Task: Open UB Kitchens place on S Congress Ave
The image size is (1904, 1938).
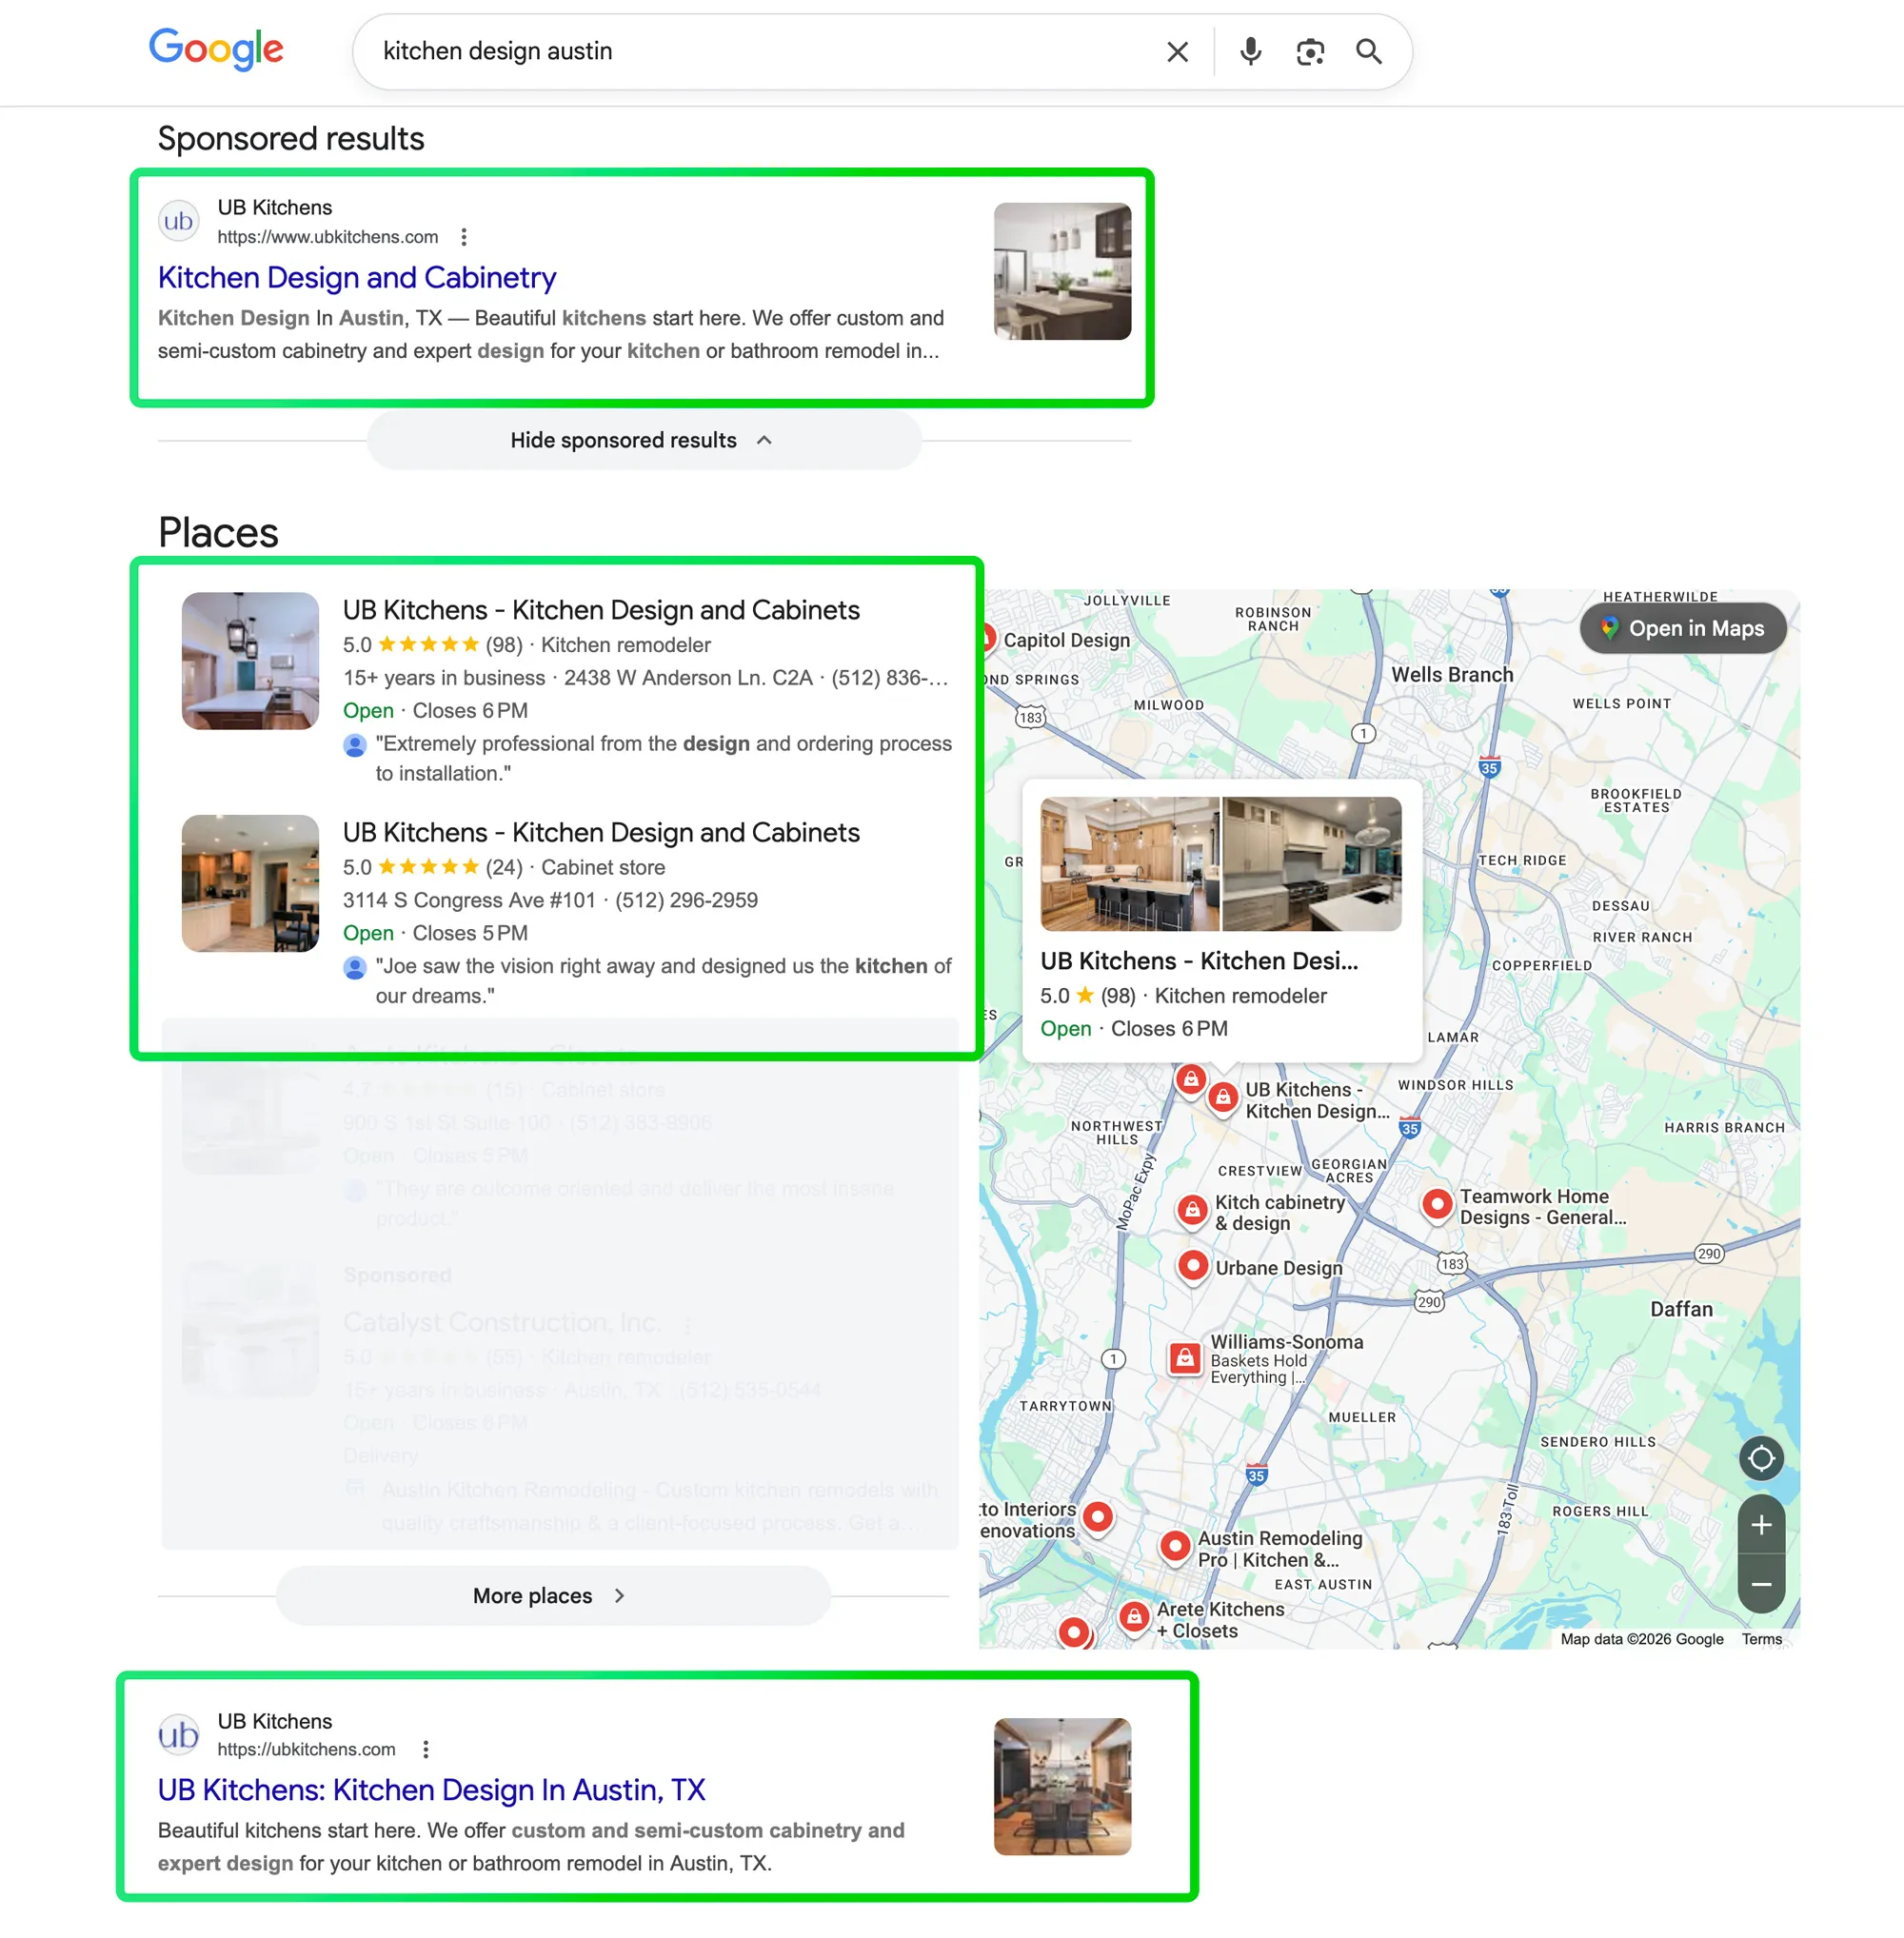Action: point(601,832)
